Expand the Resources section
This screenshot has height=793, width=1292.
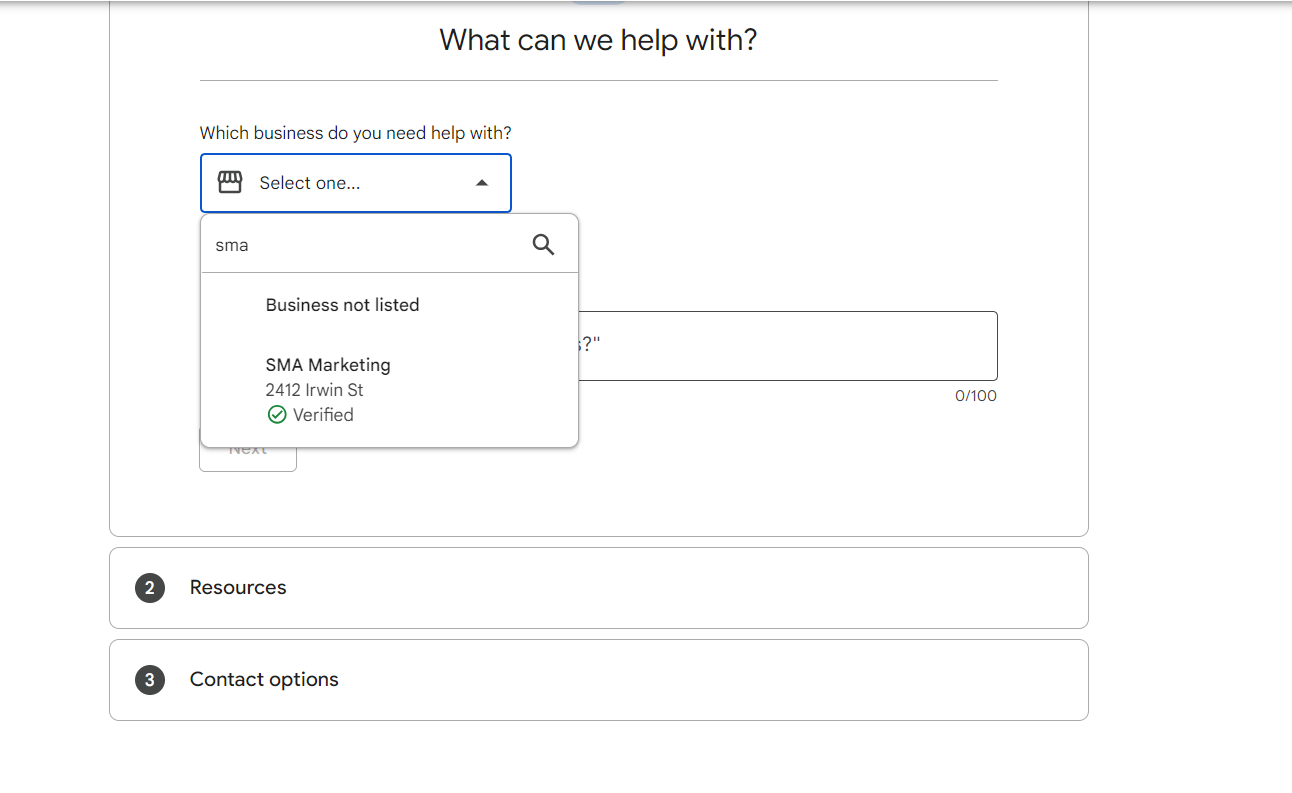coord(598,588)
